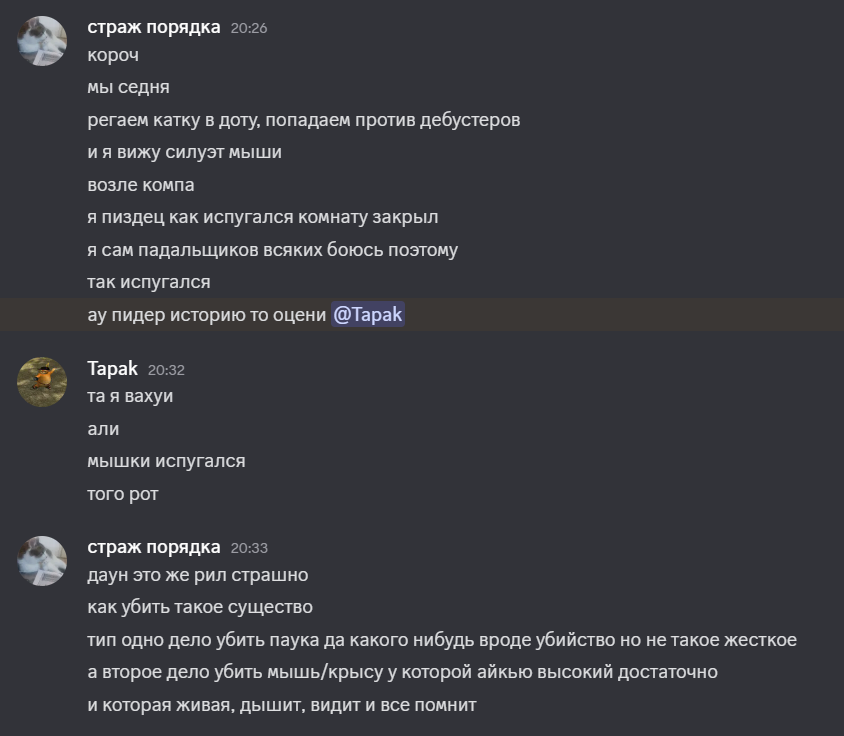The height and width of the screenshot is (736, 844).
Task: Click Tapak's message "али"
Action: tap(103, 428)
